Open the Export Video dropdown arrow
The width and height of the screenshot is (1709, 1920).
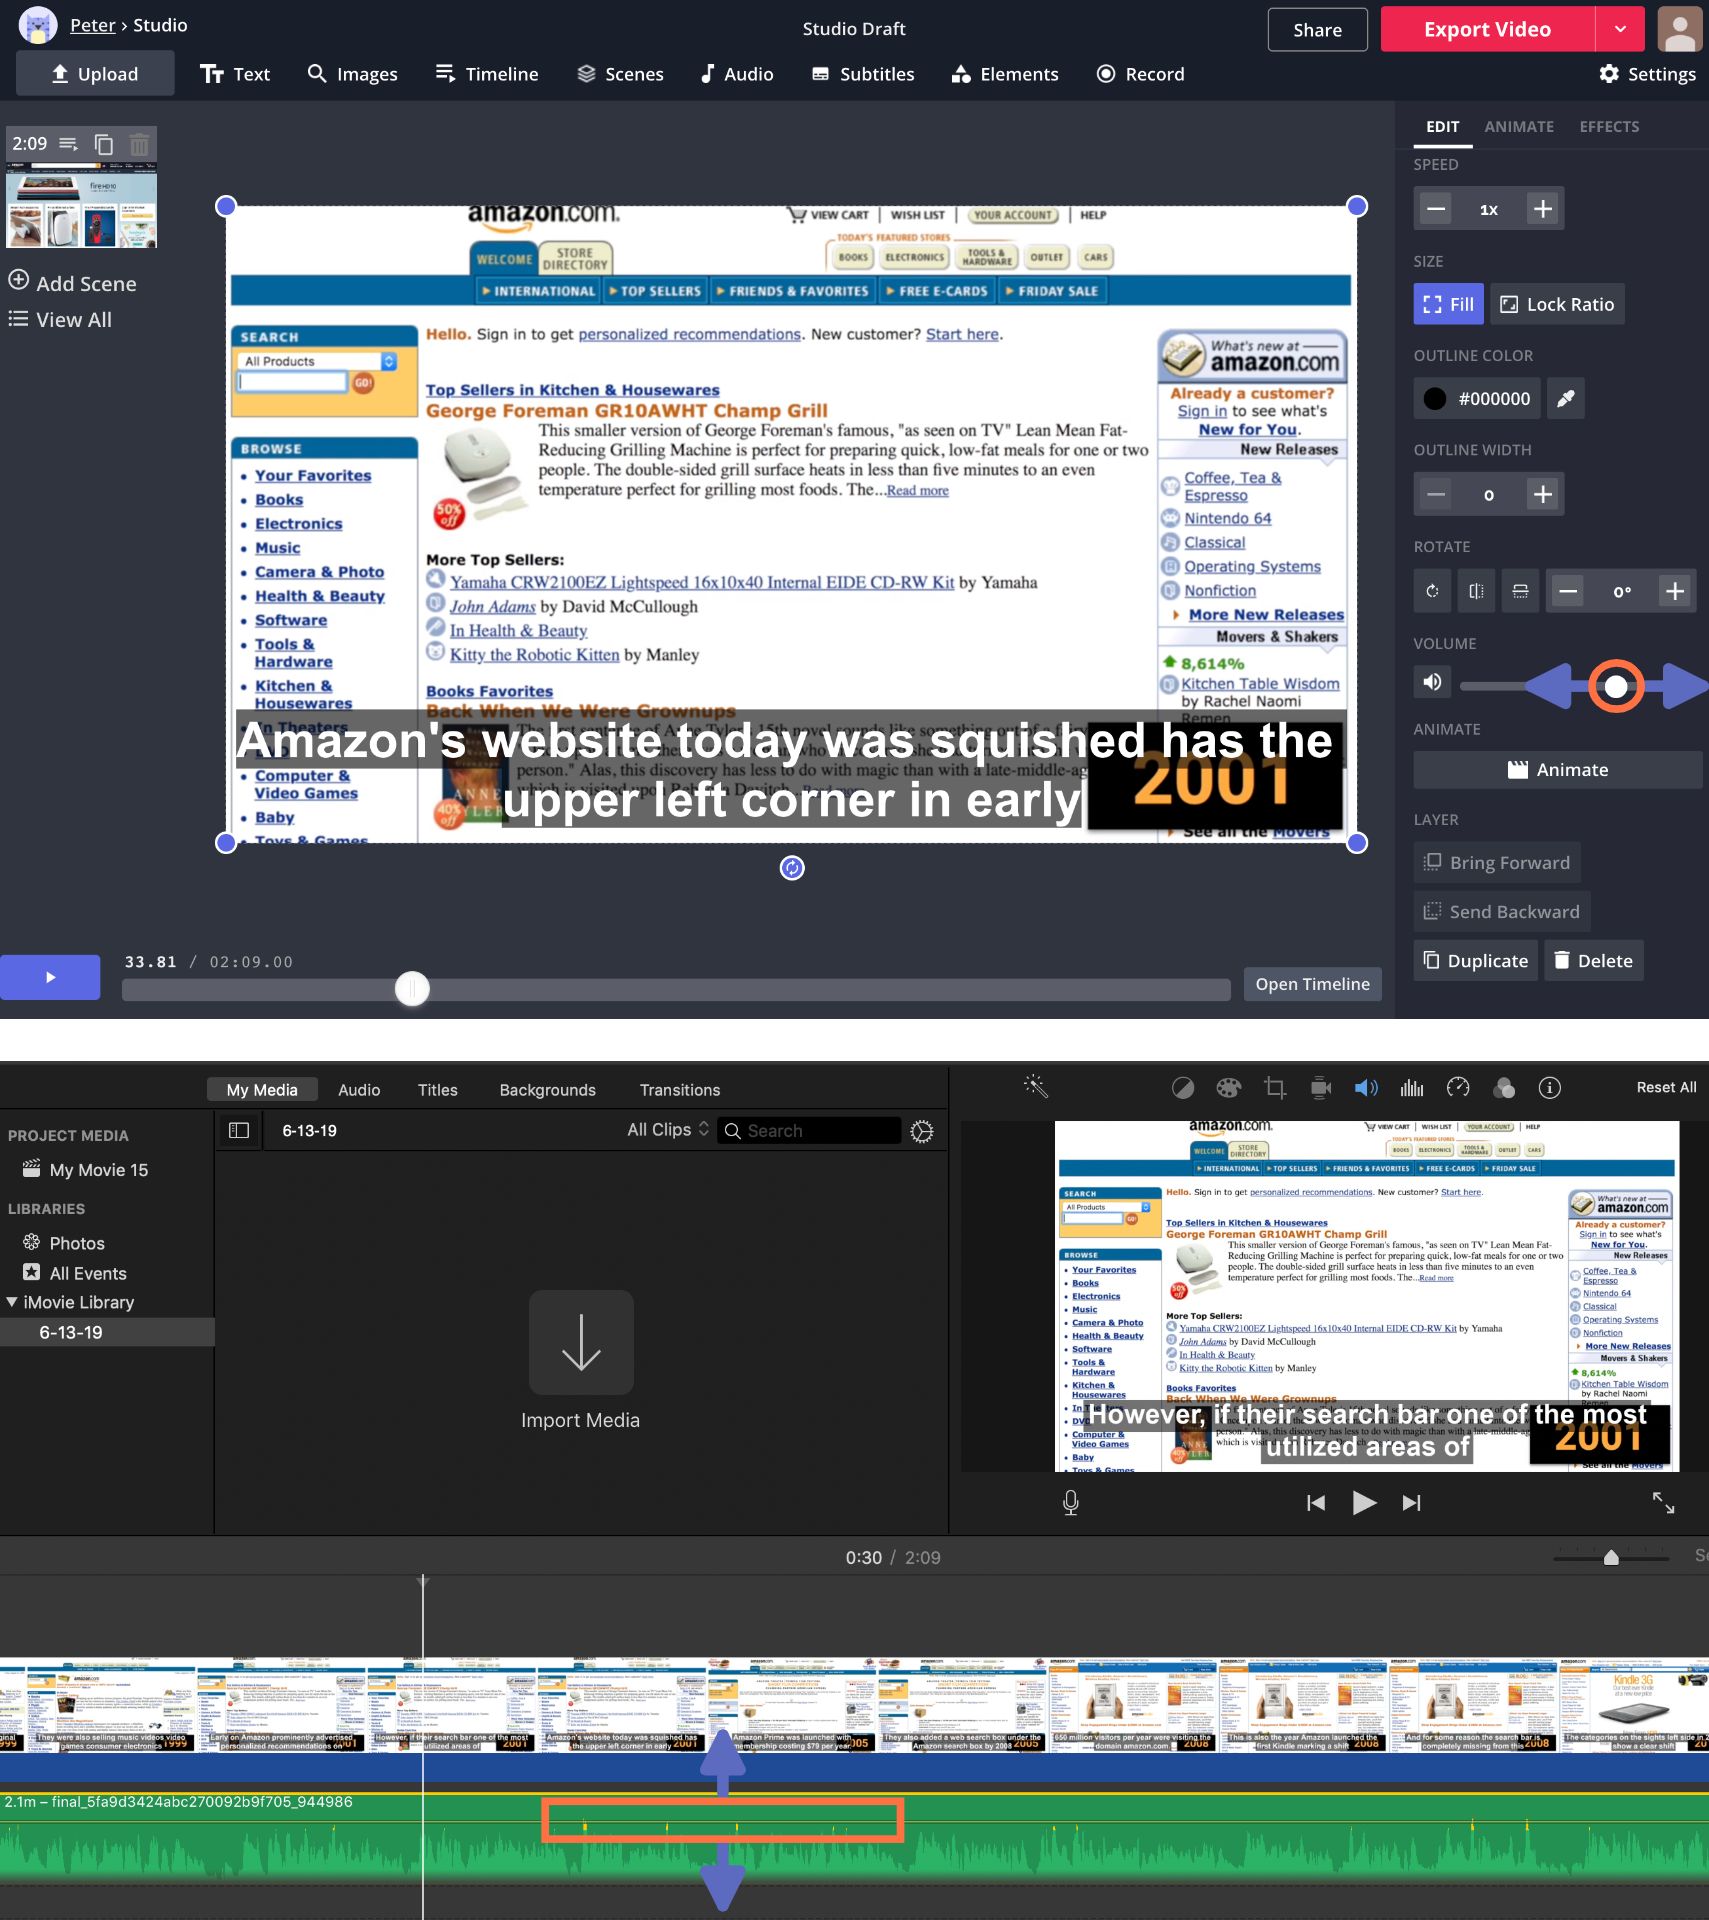pyautogui.click(x=1620, y=30)
